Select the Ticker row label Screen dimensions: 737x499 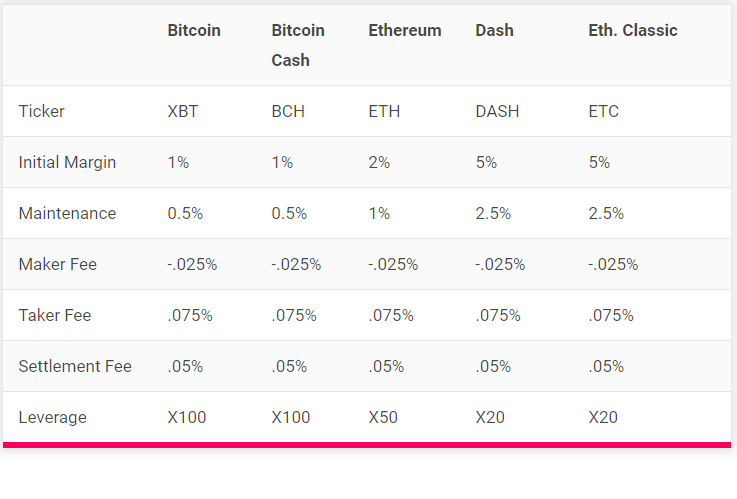pos(41,111)
